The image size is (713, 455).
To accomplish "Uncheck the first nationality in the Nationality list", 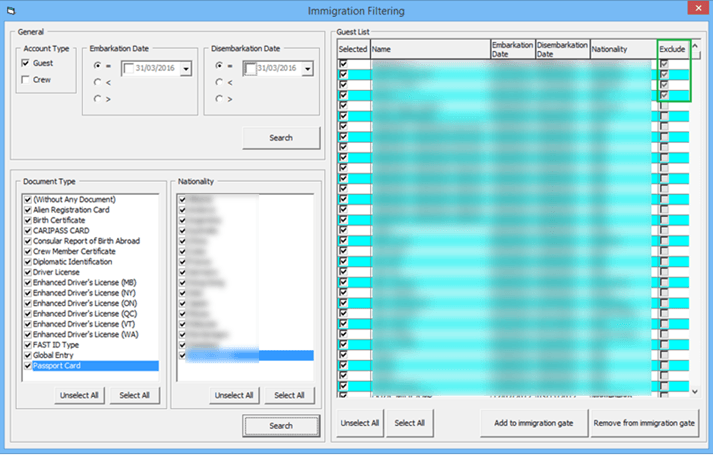I will [x=182, y=200].
